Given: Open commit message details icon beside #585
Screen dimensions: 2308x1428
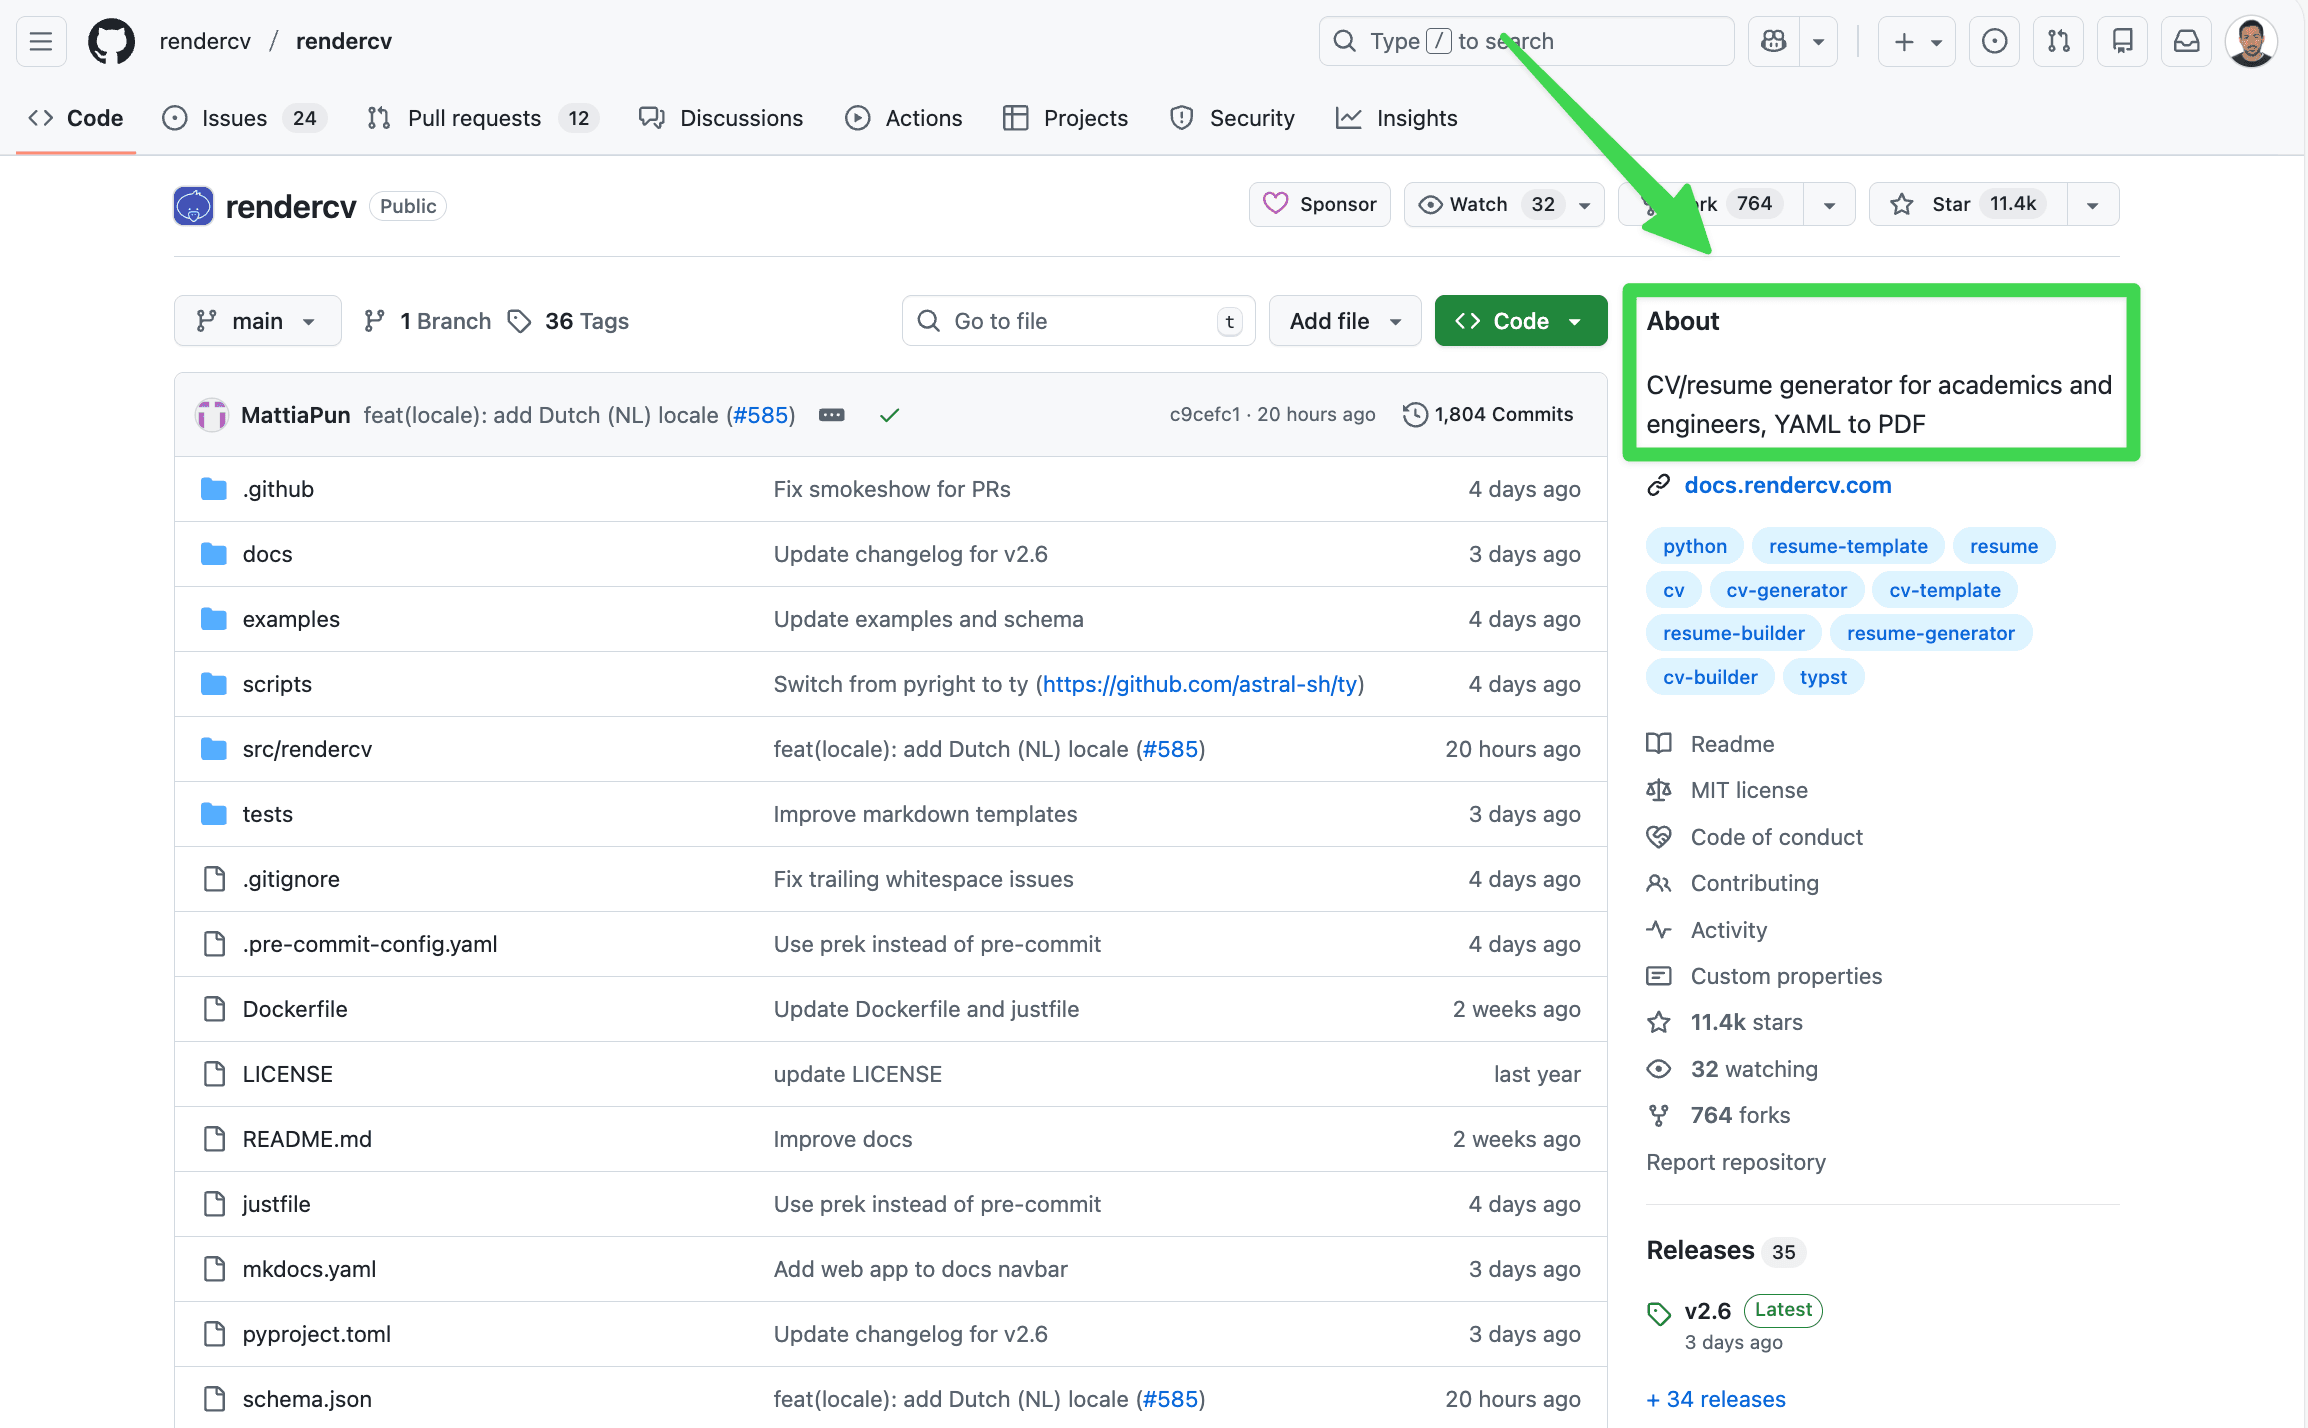Looking at the screenshot, I should click(x=831, y=414).
